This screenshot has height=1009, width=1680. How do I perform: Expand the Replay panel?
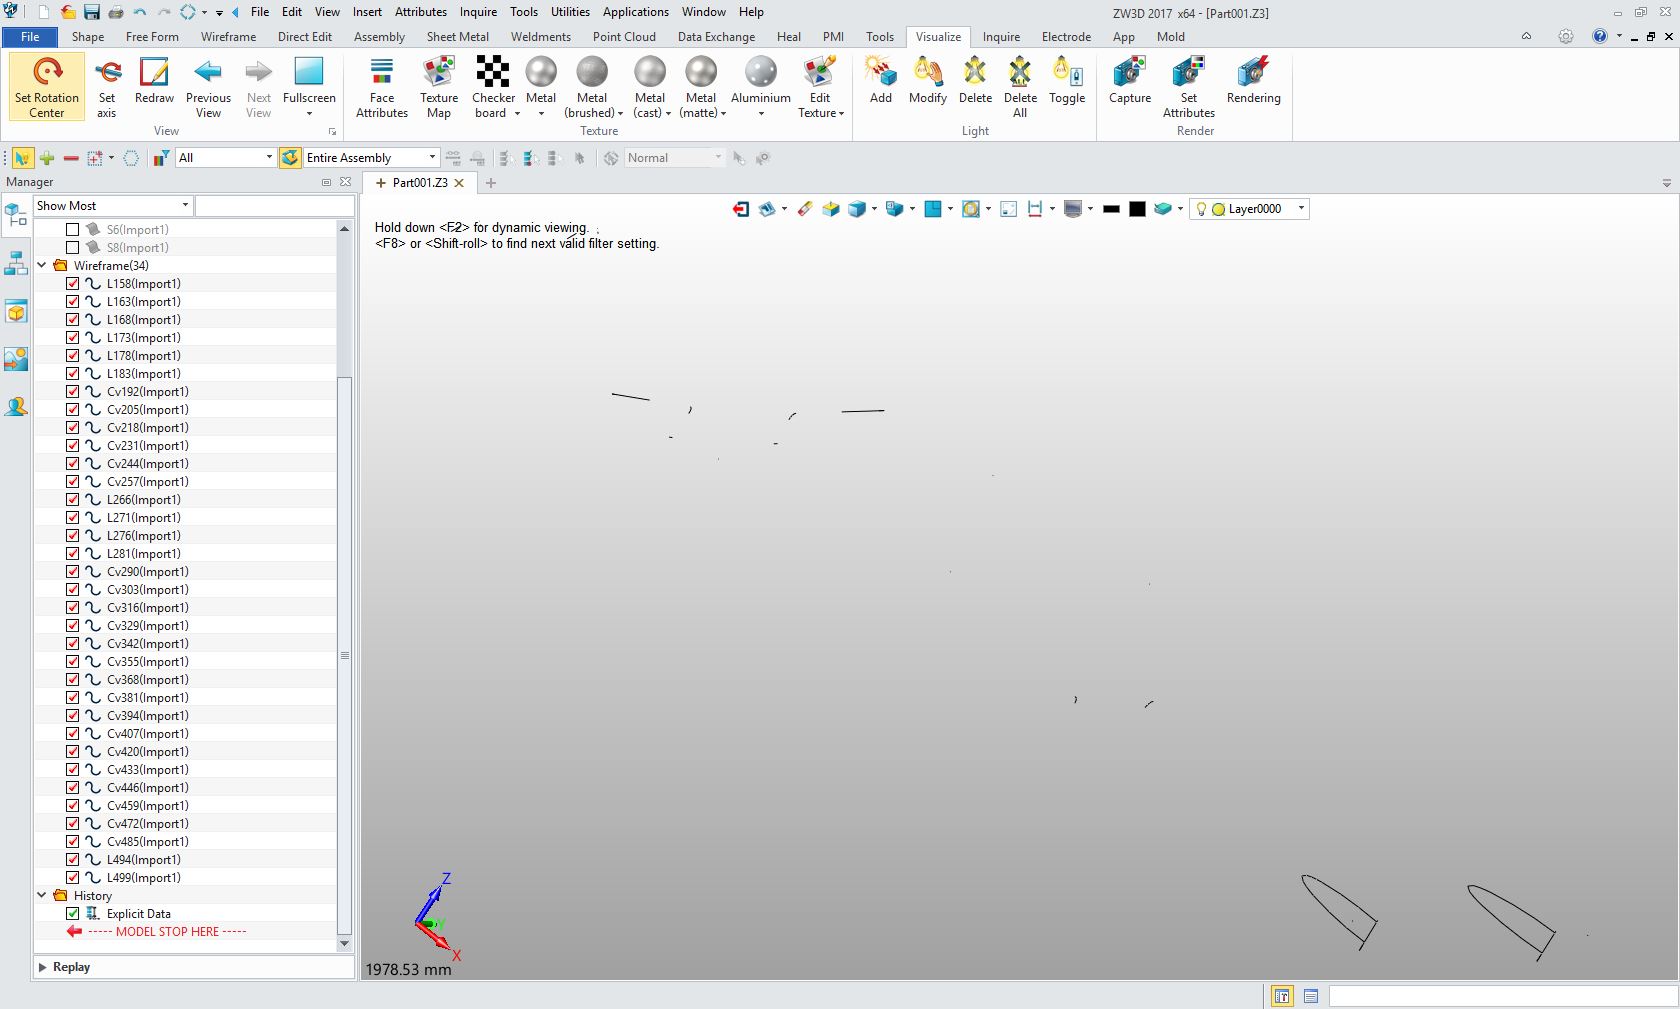pos(43,967)
